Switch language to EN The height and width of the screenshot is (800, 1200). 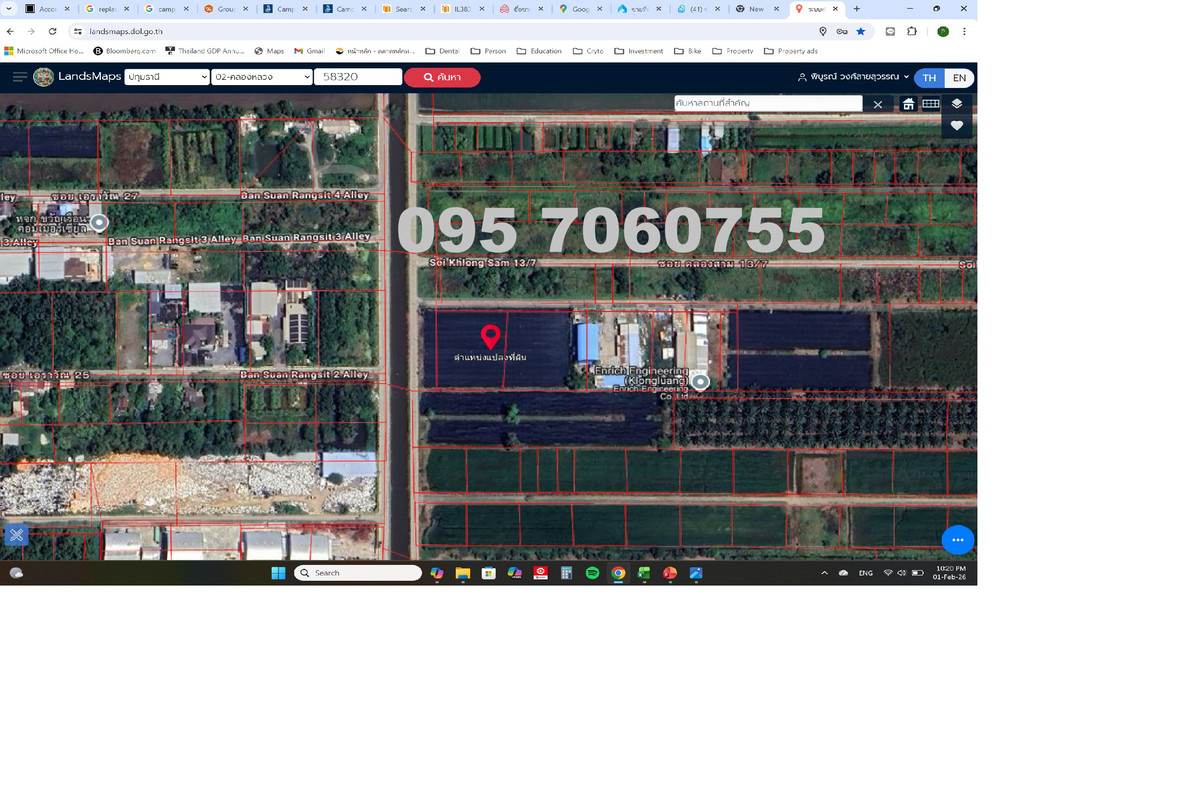click(959, 78)
